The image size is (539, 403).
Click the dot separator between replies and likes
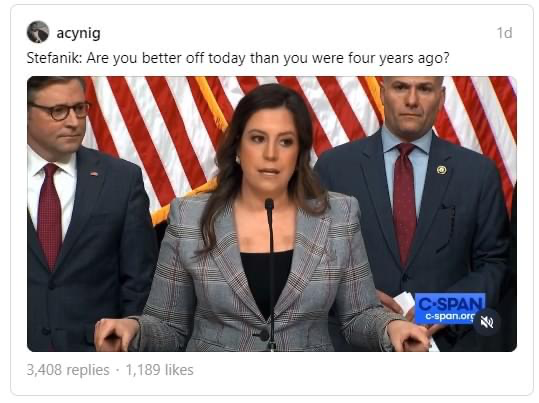point(118,370)
